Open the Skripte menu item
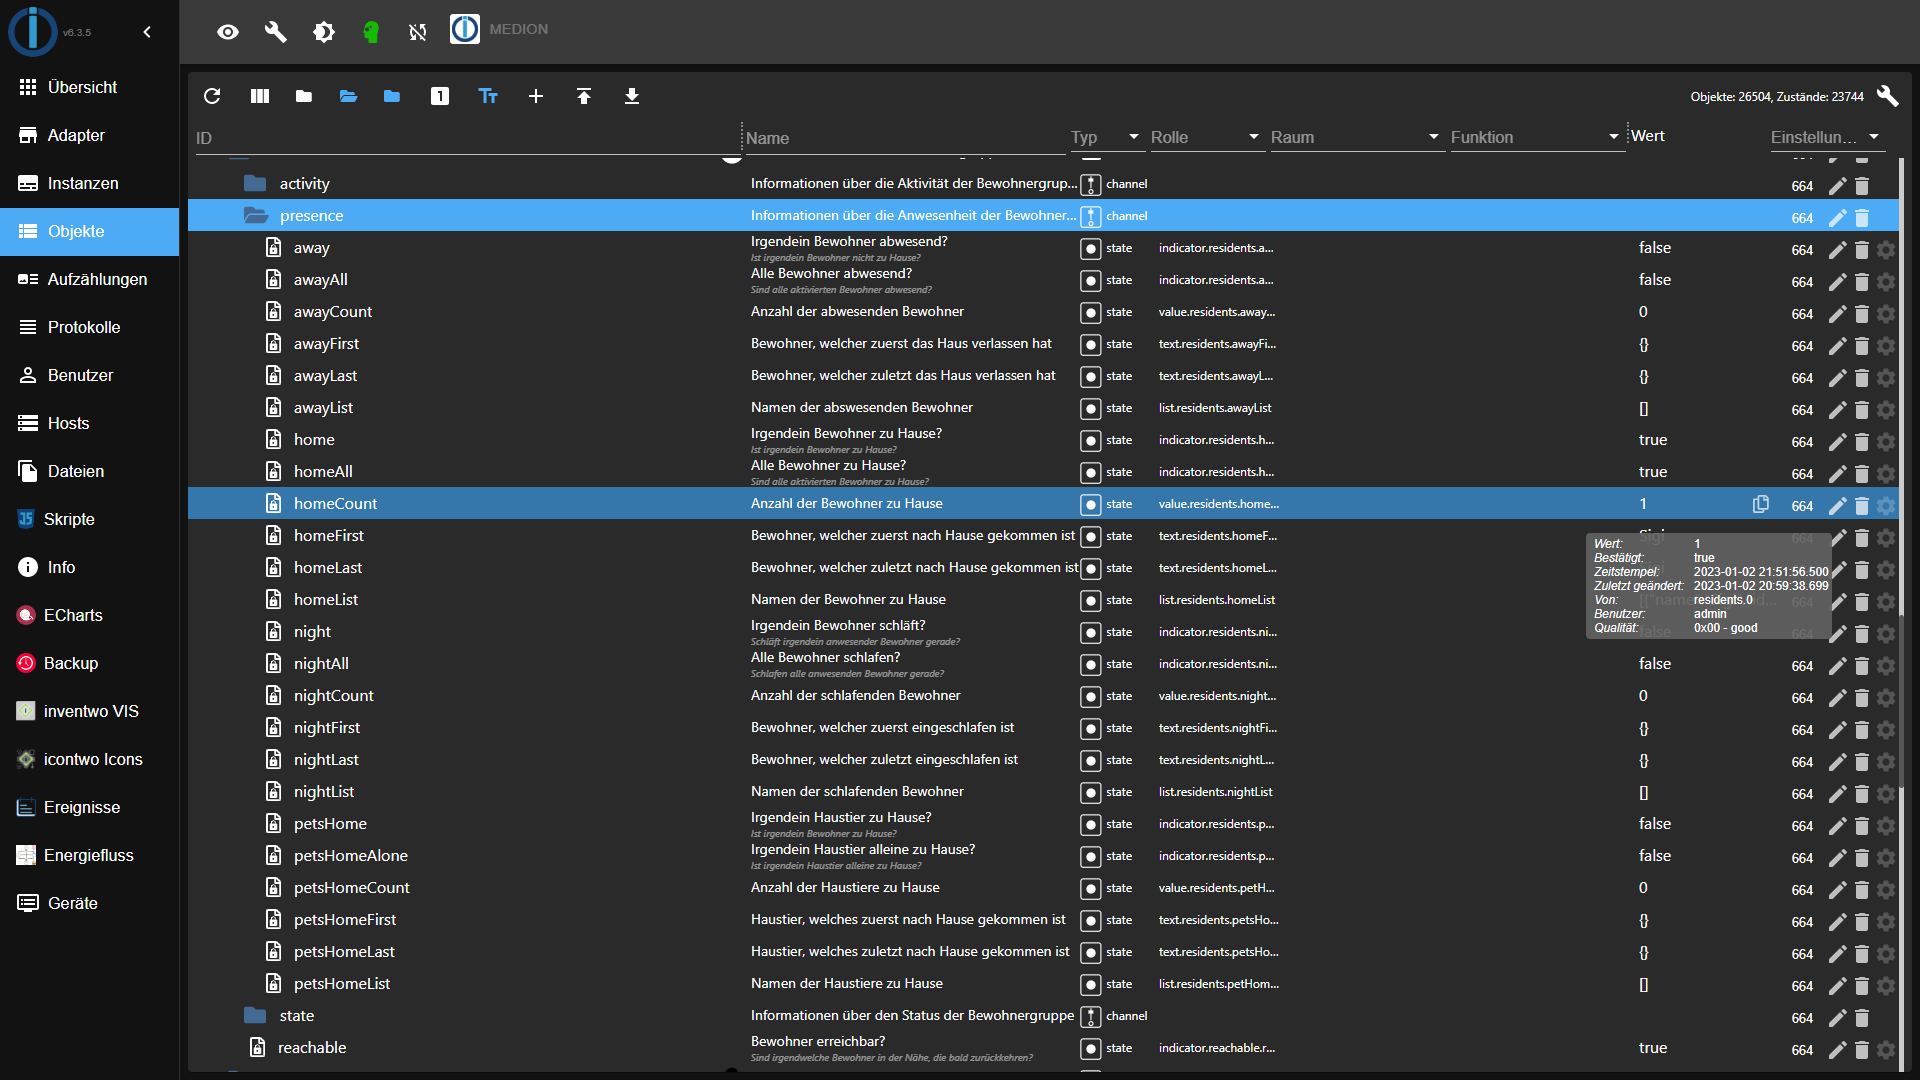Image resolution: width=1920 pixels, height=1080 pixels. [x=89, y=519]
